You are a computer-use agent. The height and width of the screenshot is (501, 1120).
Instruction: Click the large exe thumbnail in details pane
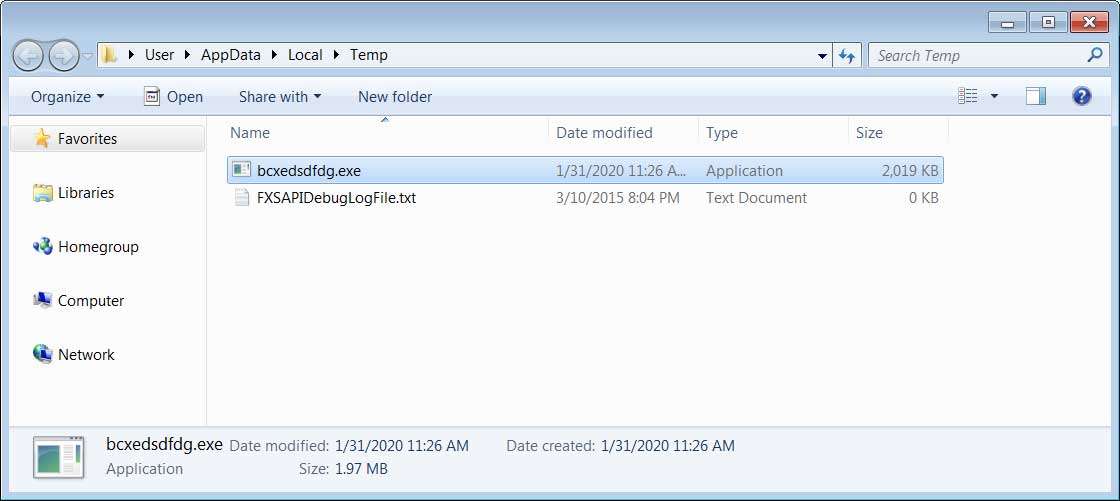tap(59, 457)
